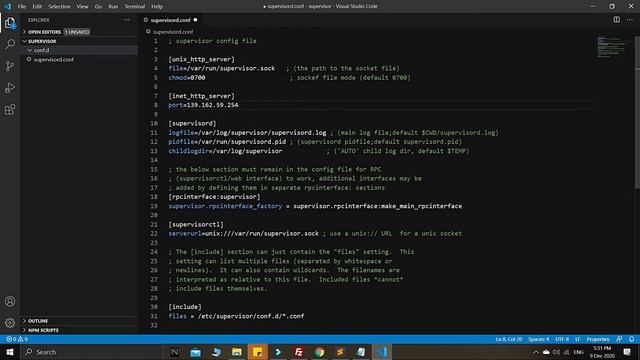The image size is (640, 360).
Task: Click the [inet_http_server] line in editor
Action: point(202,96)
